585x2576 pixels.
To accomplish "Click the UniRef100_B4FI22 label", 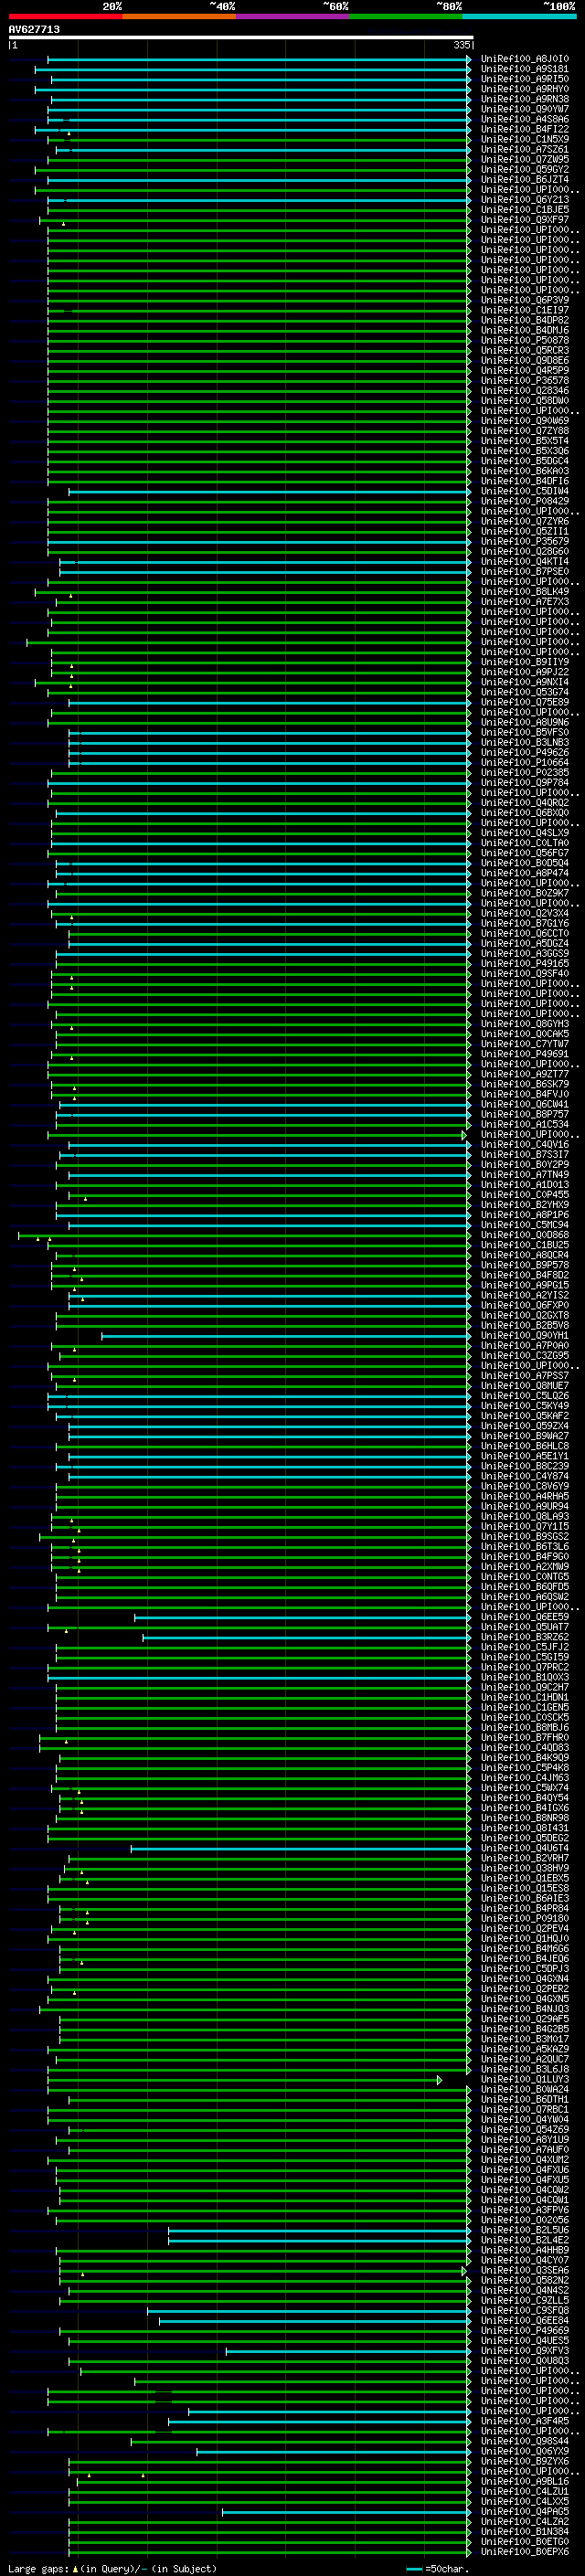I will click(524, 129).
